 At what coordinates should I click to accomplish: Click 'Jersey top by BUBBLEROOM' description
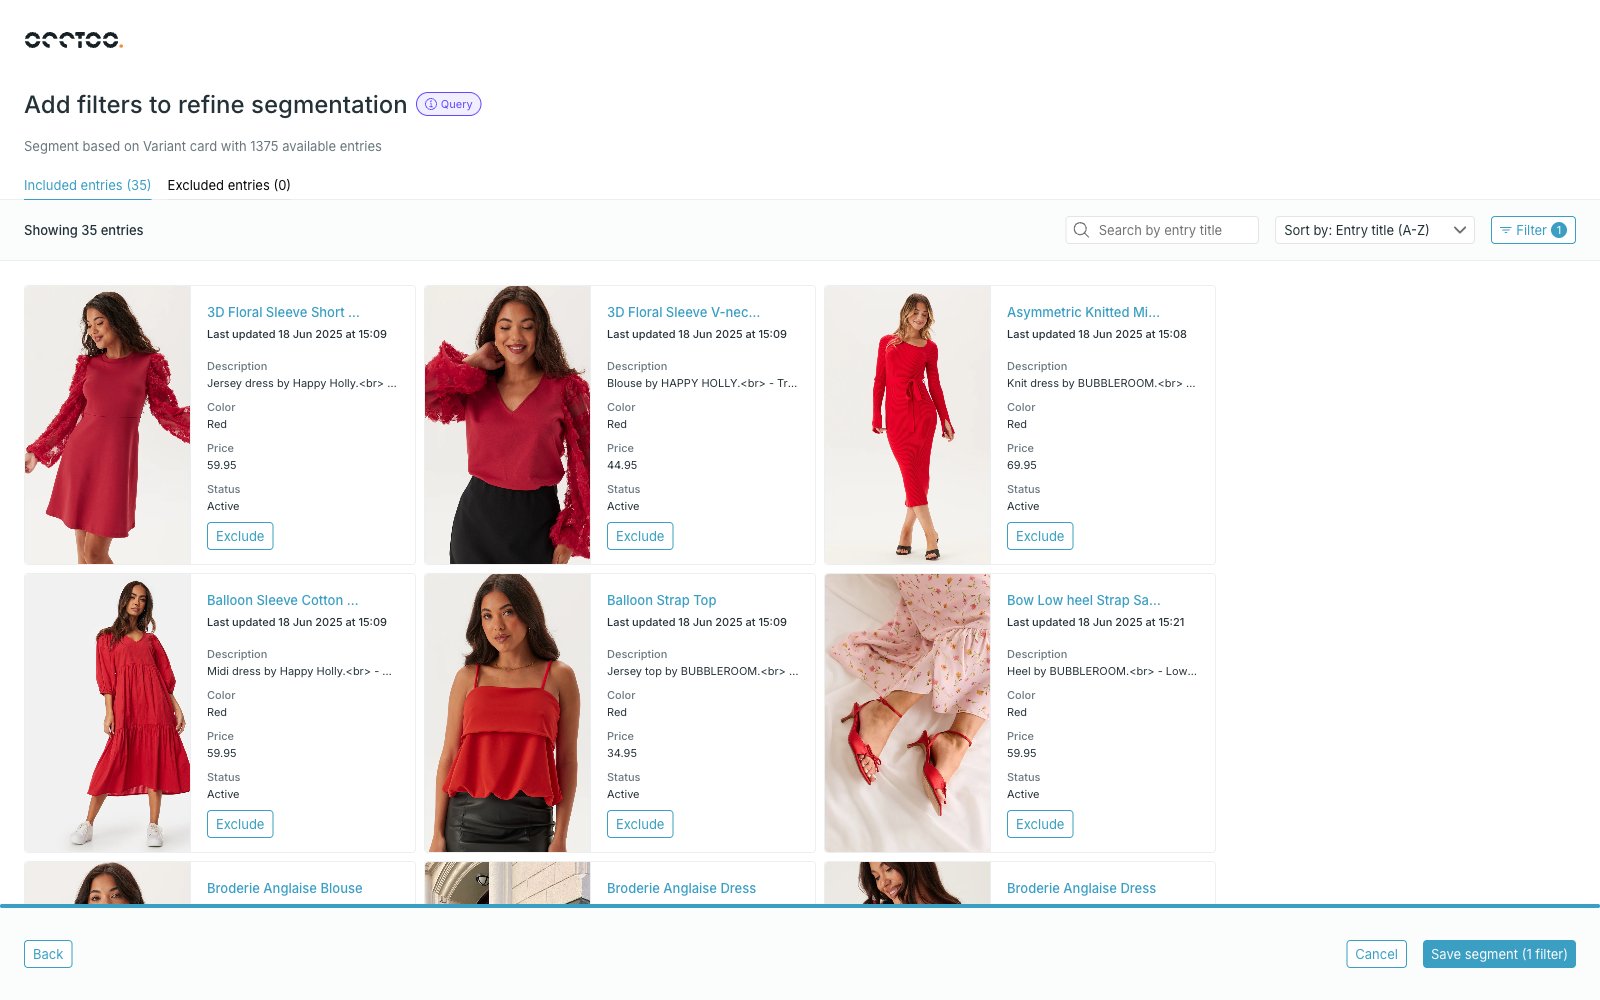(x=703, y=671)
